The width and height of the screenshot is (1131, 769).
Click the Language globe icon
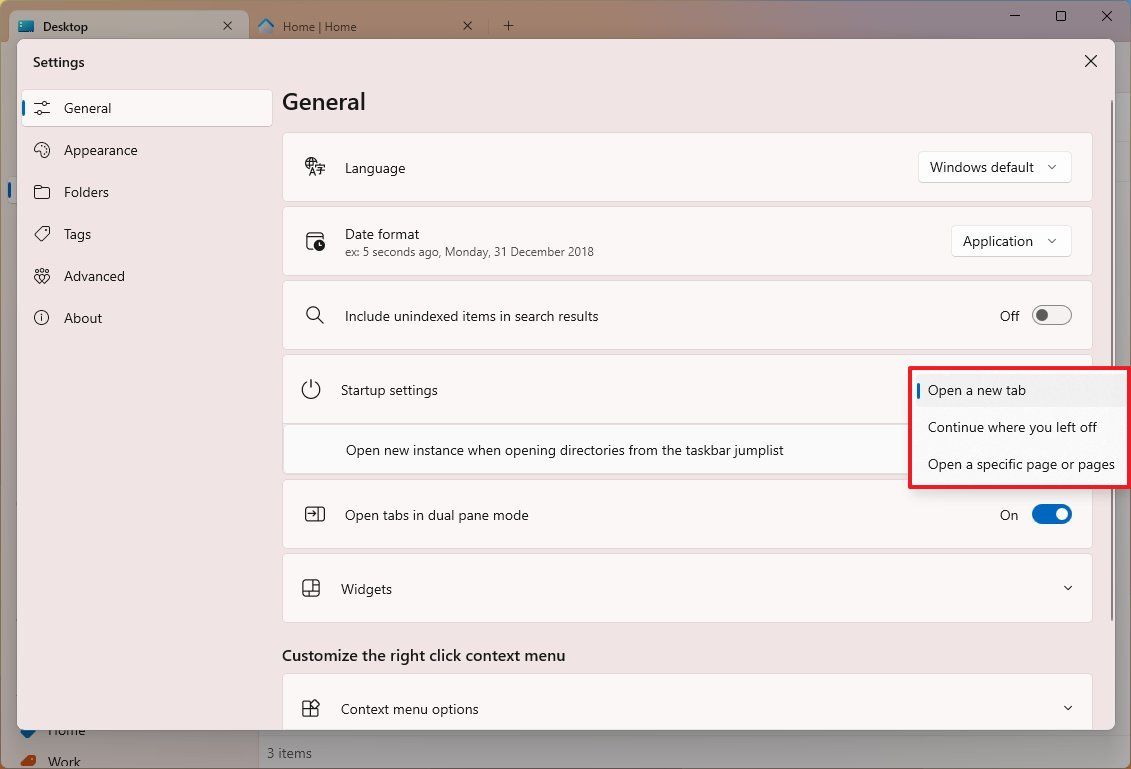[x=314, y=167]
